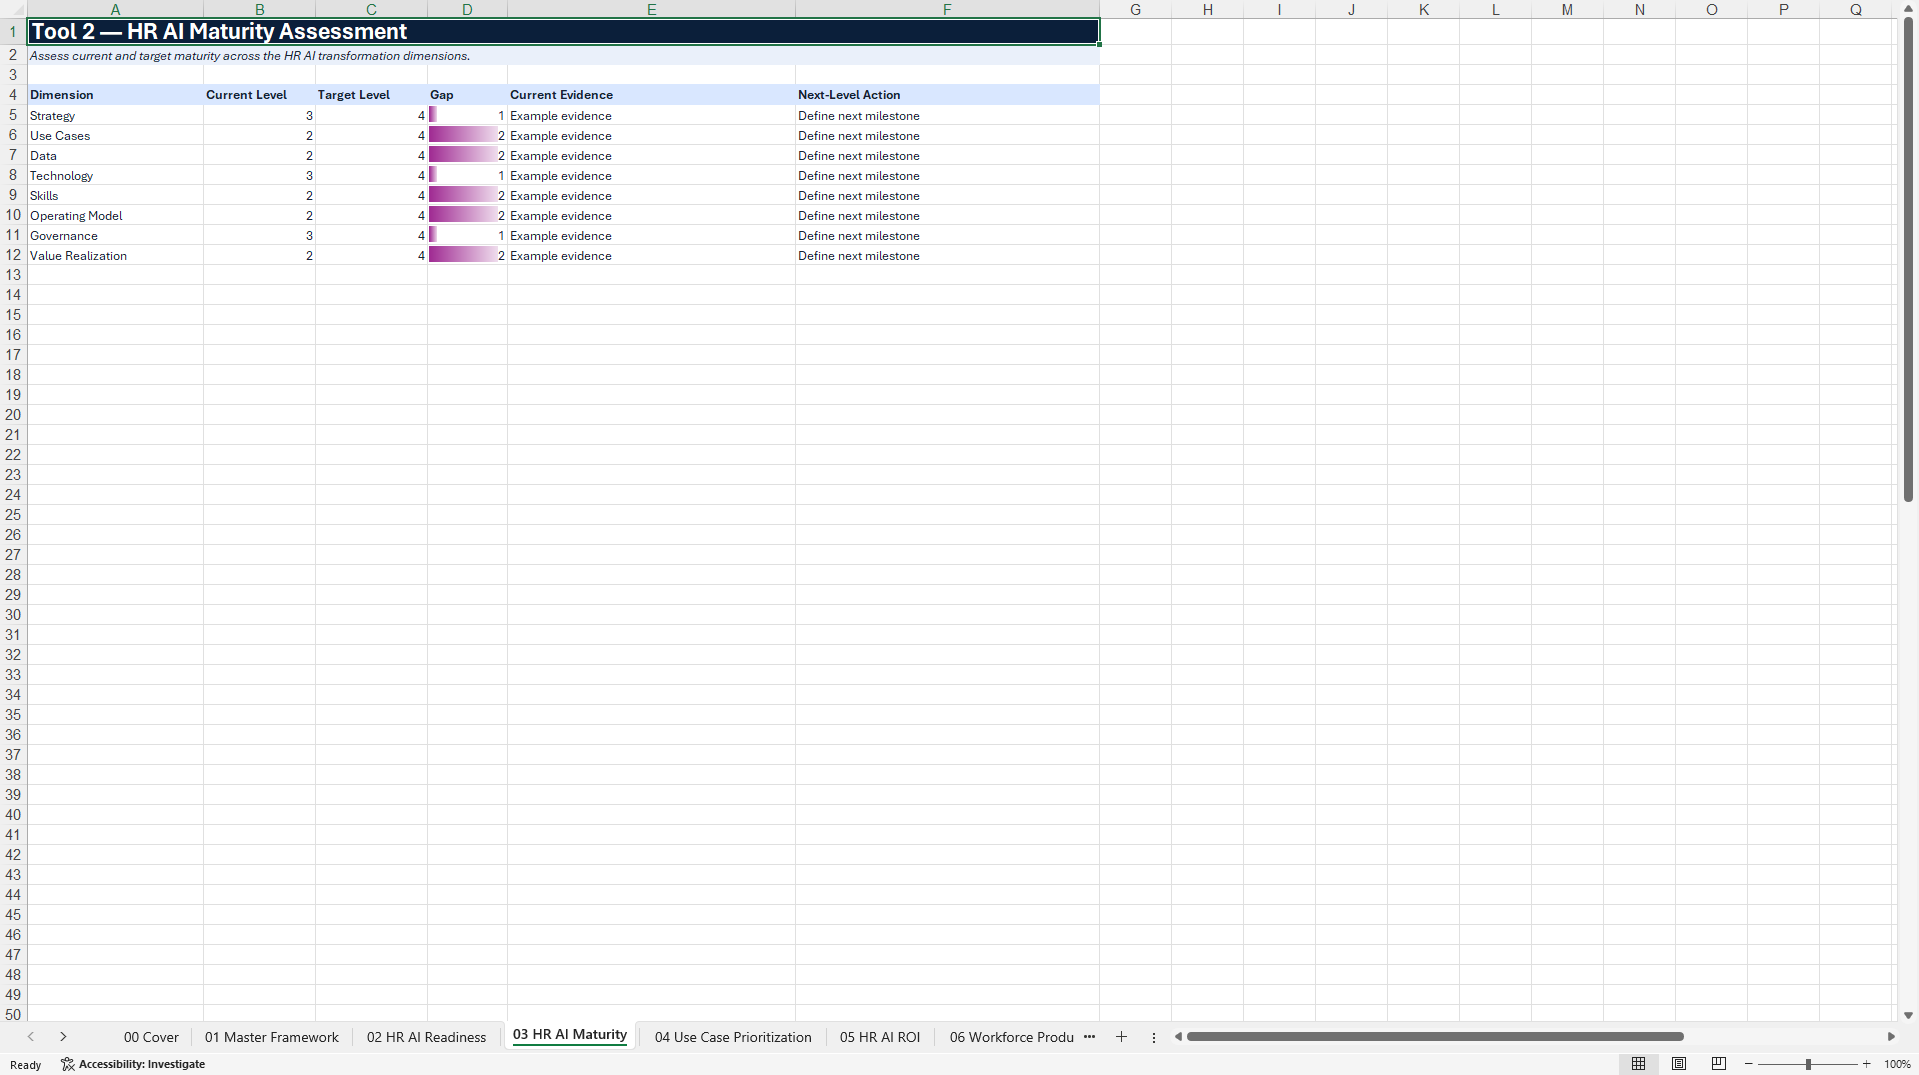Select the Dimension header cell
The height and width of the screenshot is (1075, 1919).
click(115, 95)
